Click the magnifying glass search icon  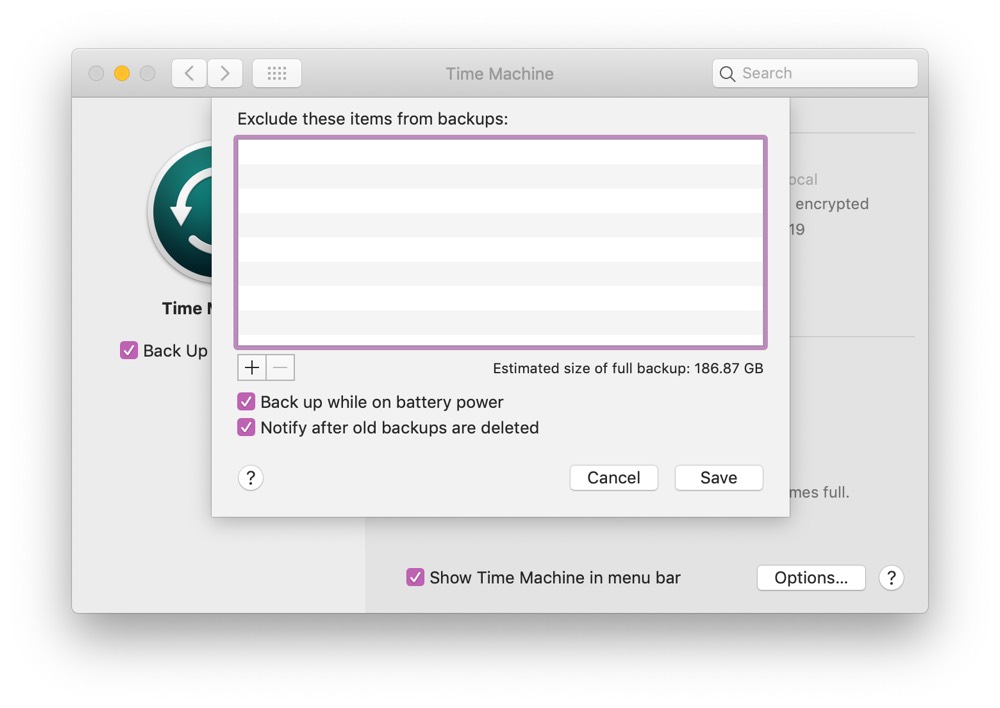[727, 73]
